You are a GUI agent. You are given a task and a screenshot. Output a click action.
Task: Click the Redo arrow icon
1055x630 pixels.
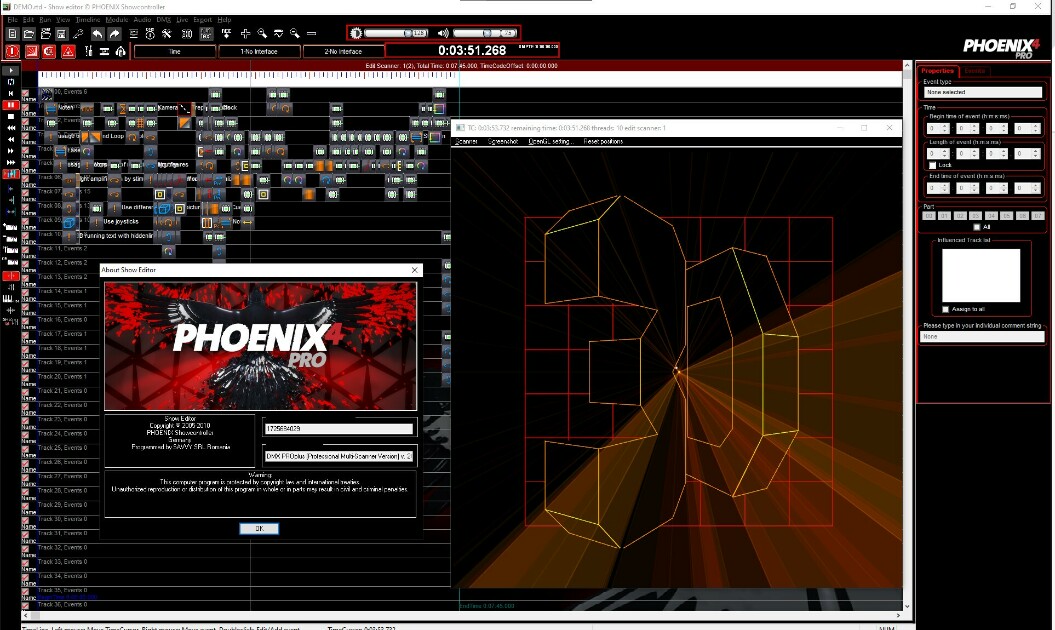(114, 34)
